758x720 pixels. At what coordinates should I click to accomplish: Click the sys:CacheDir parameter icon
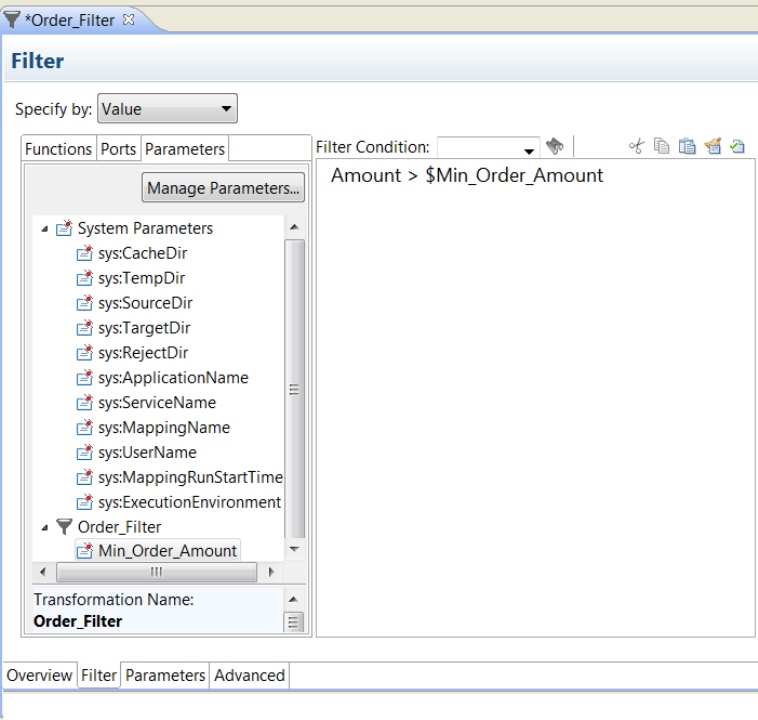tap(85, 253)
